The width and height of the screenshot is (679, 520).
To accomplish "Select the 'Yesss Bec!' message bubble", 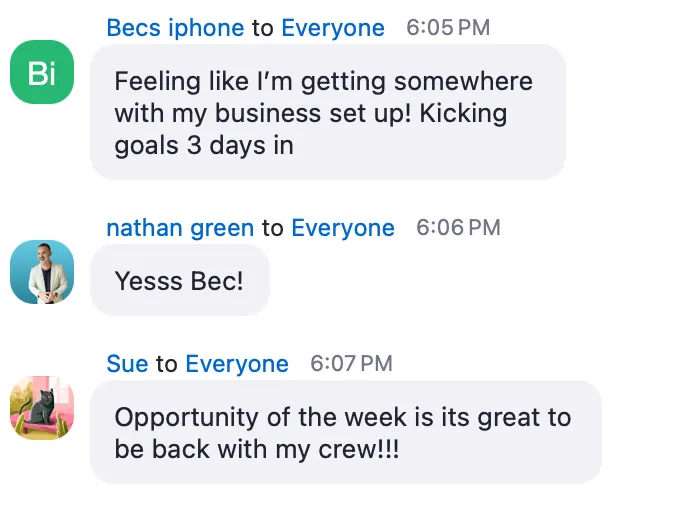I will click(179, 281).
